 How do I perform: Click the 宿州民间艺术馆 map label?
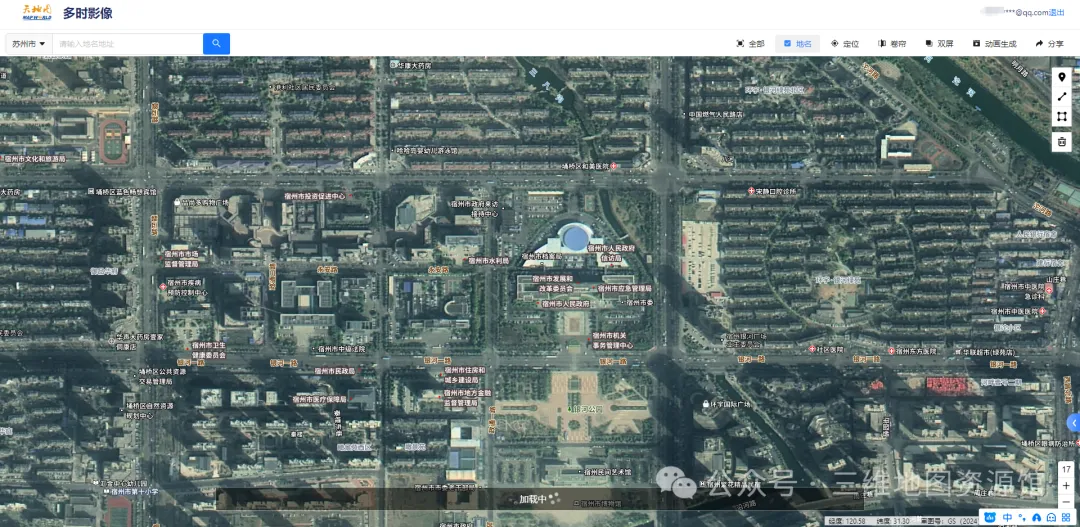click(607, 472)
